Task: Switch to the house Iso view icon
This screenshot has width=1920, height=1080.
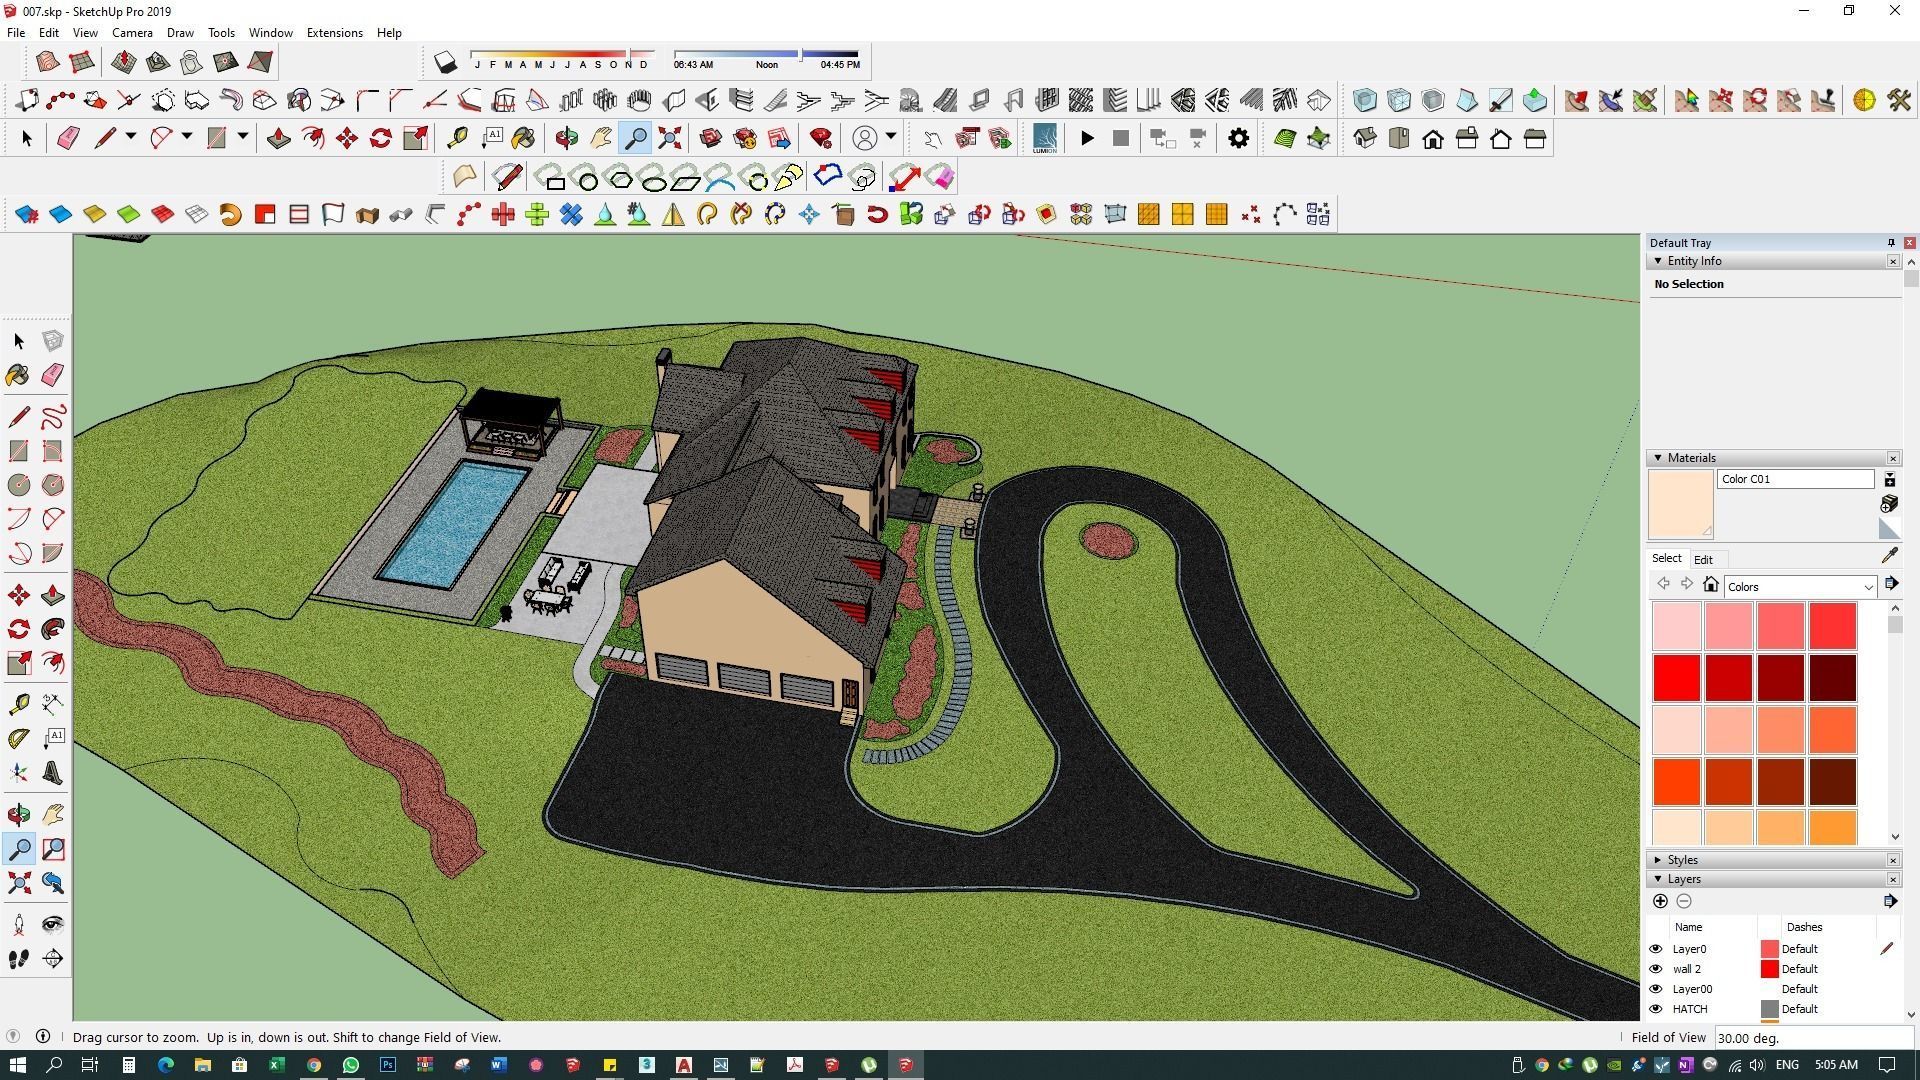Action: 1365,138
